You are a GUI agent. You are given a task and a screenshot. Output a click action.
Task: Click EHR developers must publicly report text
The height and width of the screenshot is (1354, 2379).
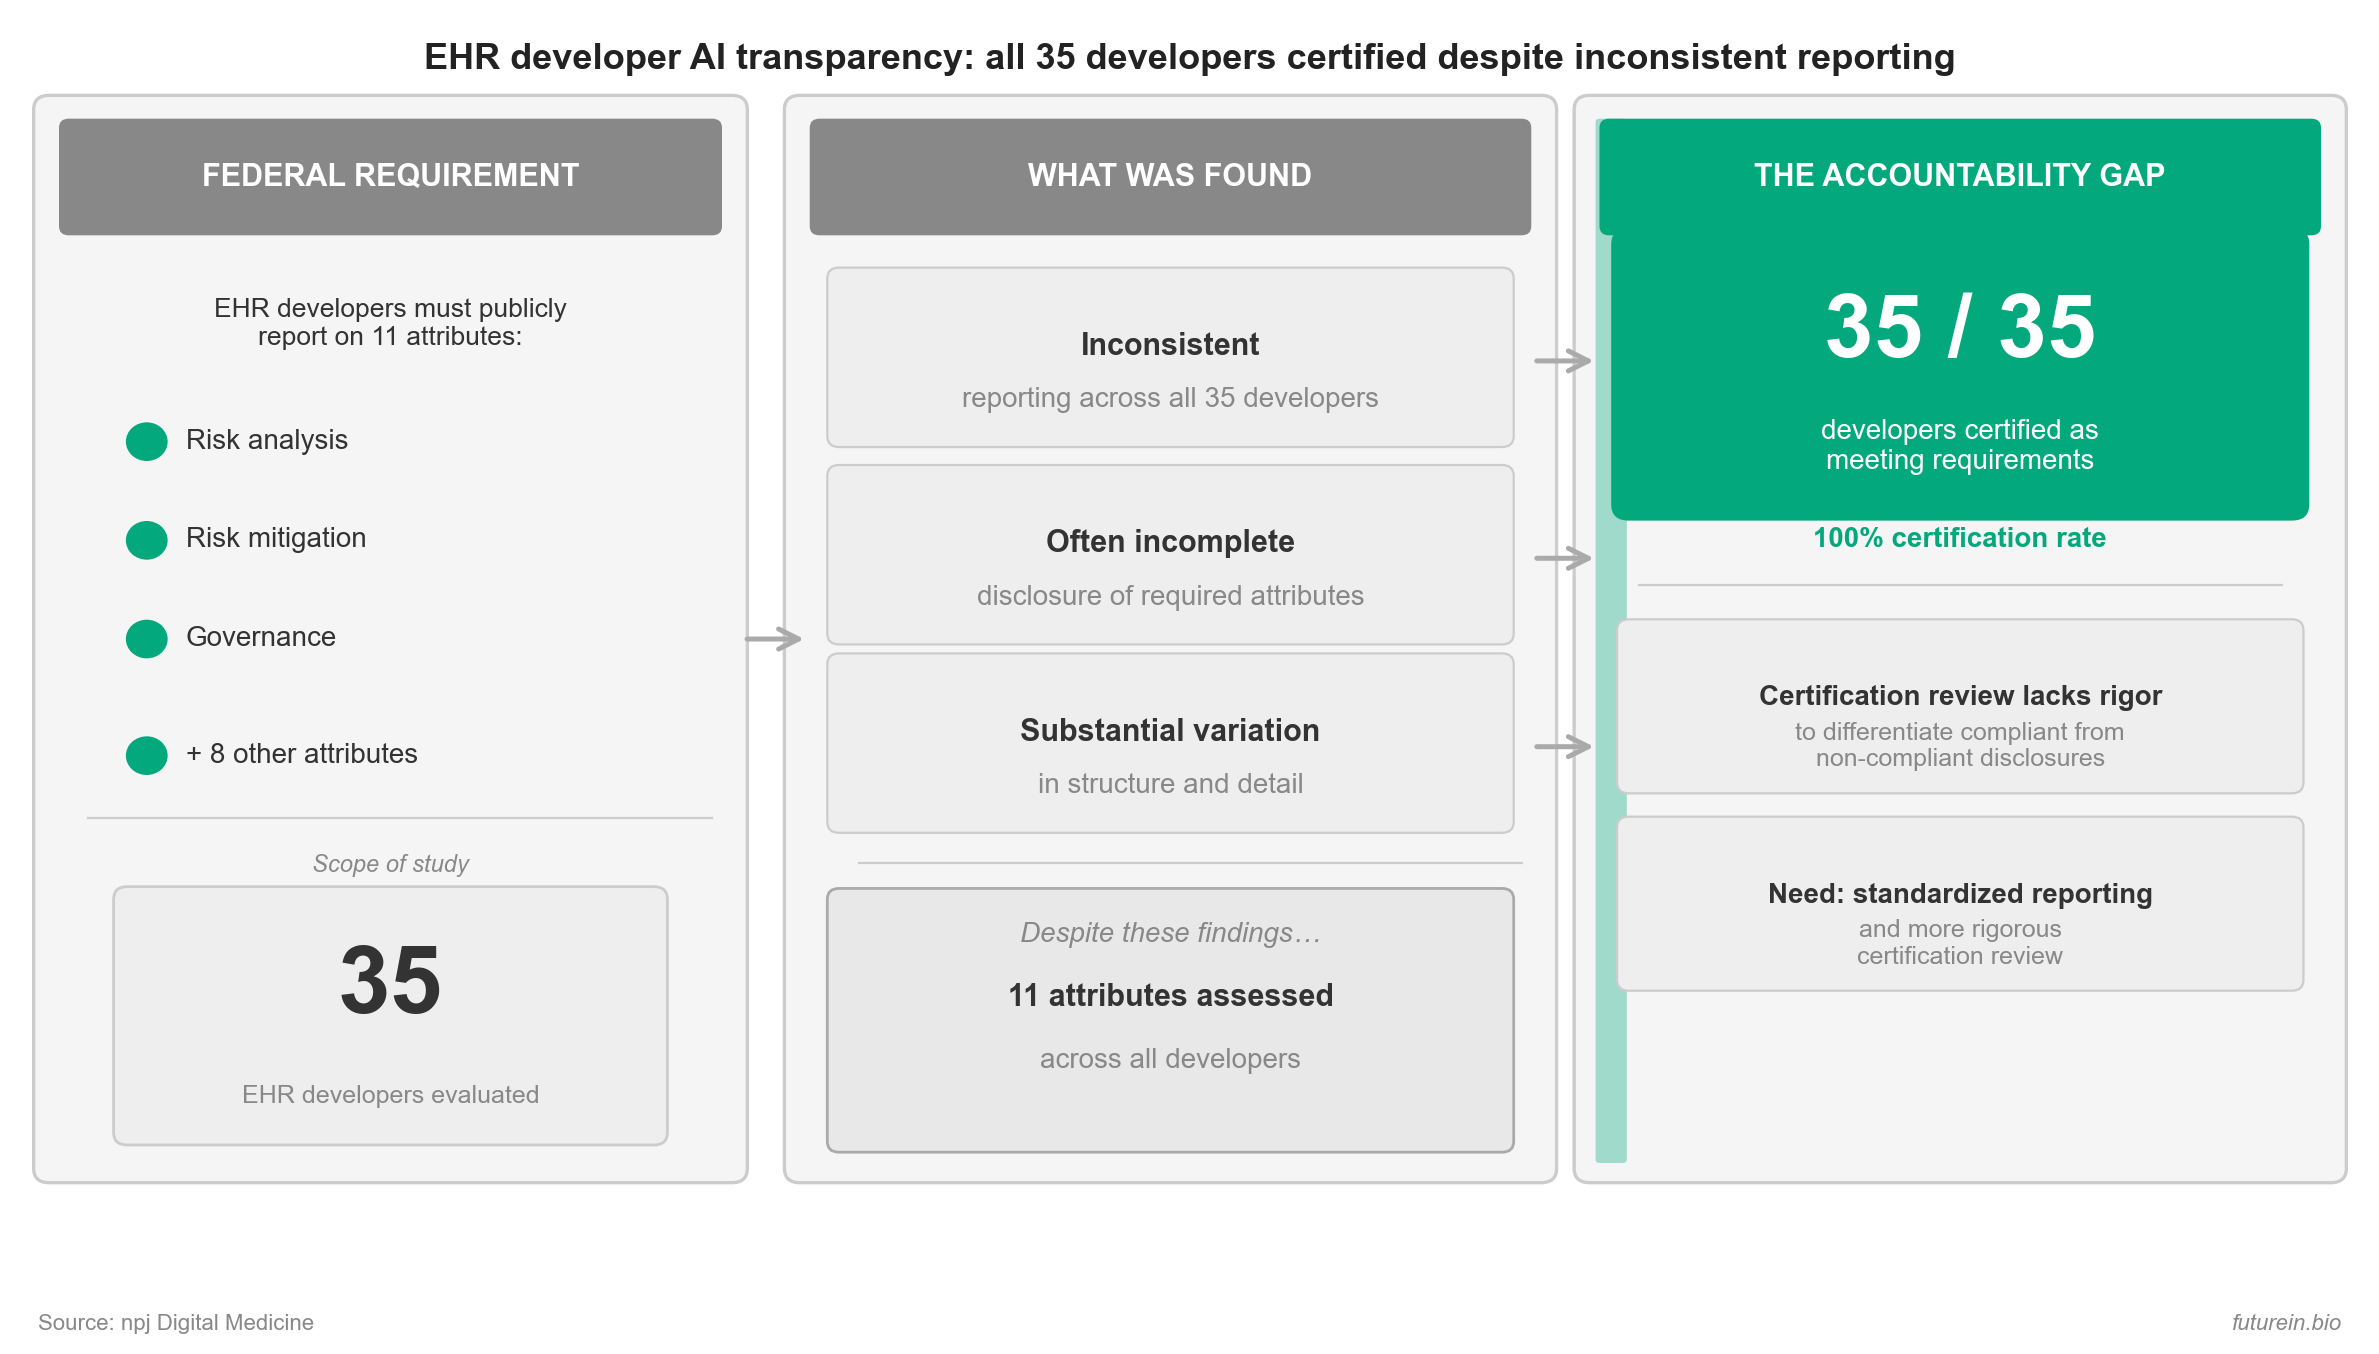coord(390,322)
